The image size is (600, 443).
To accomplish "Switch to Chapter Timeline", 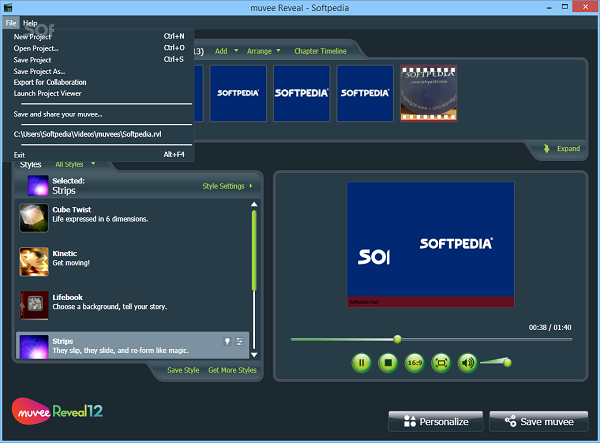I will point(320,51).
